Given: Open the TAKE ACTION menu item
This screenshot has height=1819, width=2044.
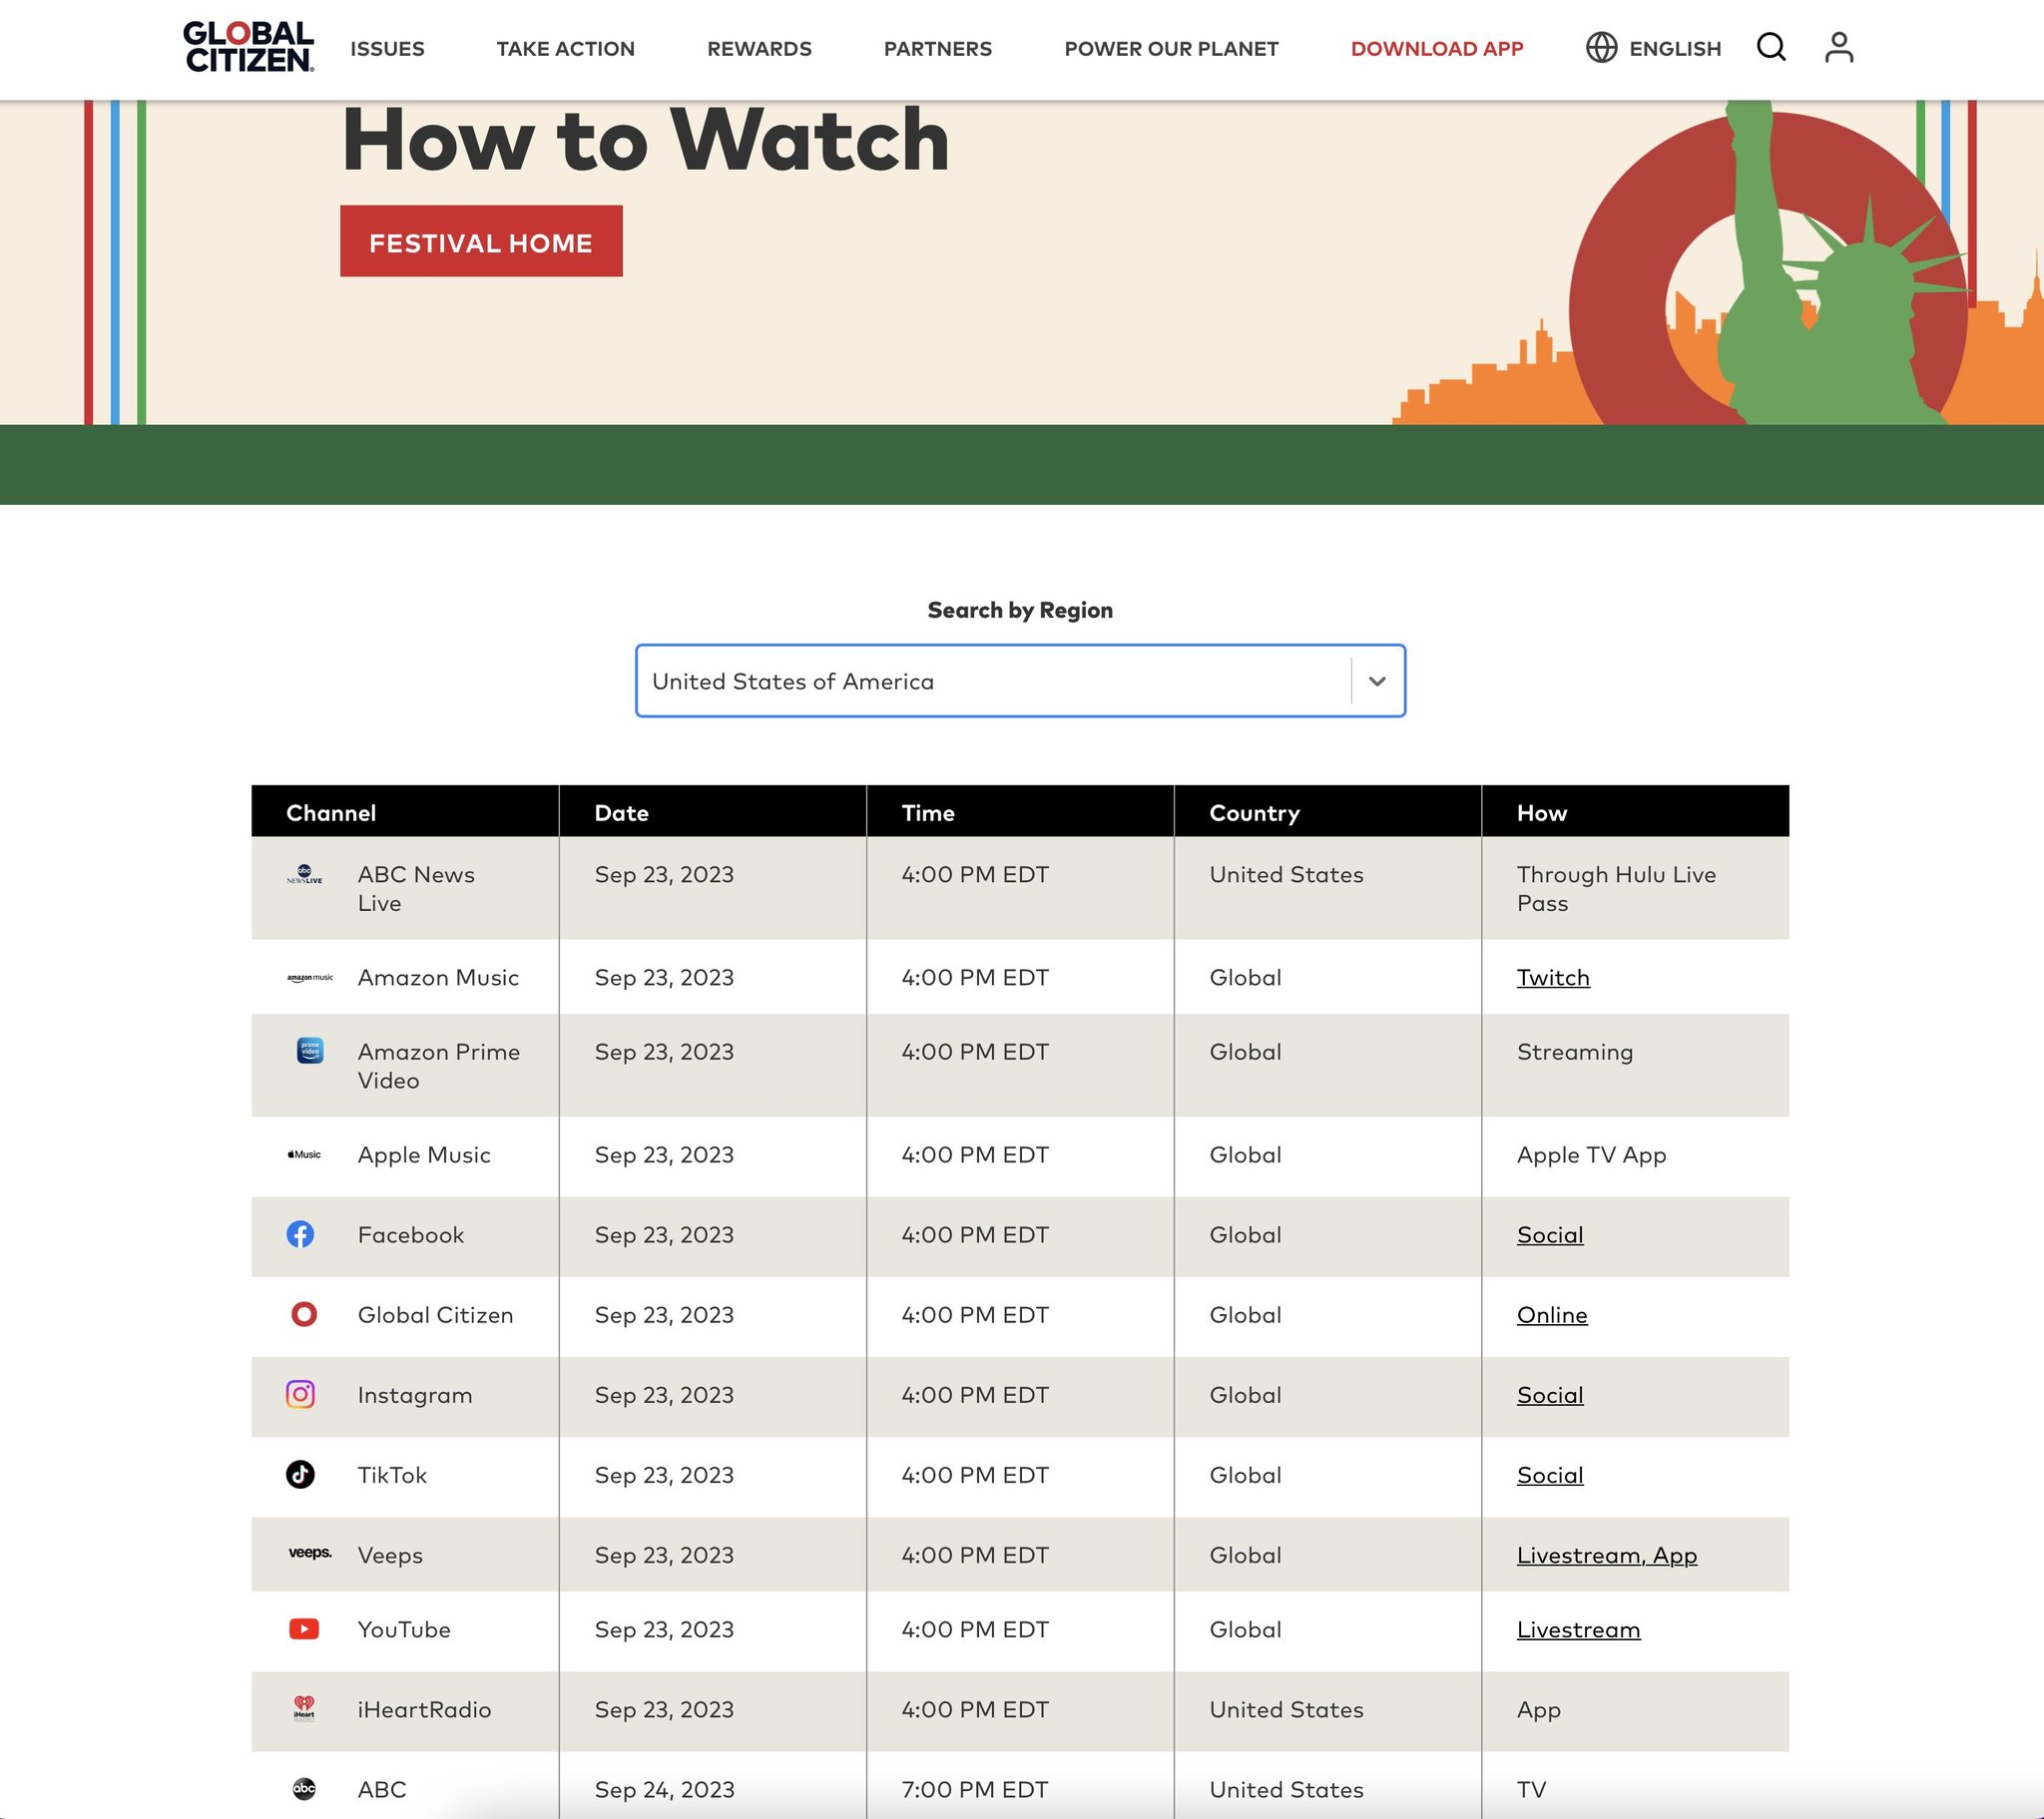Looking at the screenshot, I should 565,48.
